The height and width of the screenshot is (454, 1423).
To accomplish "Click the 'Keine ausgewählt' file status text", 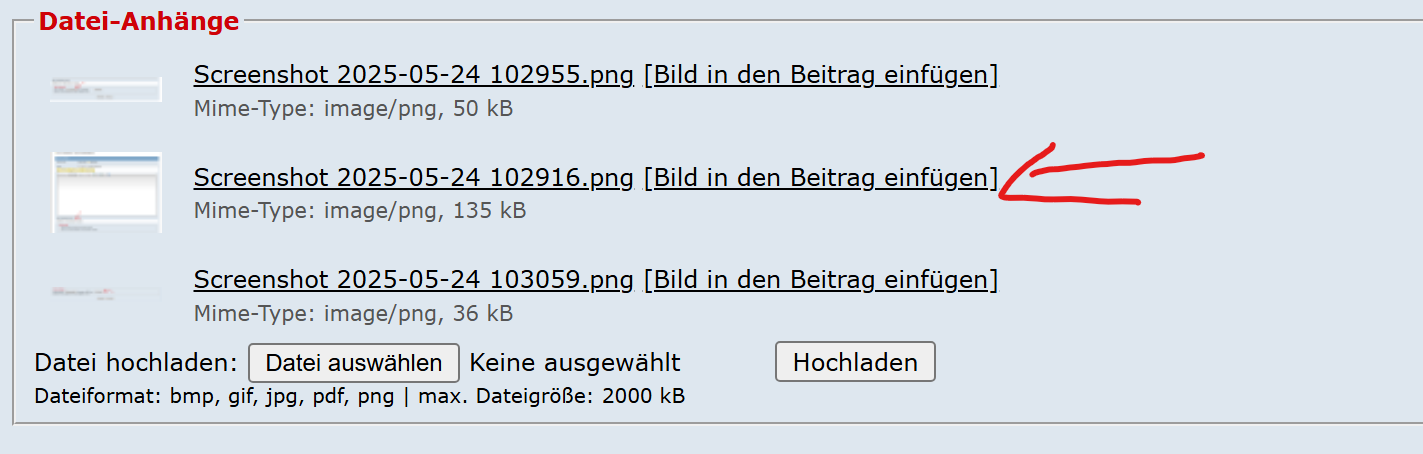I will (x=575, y=362).
